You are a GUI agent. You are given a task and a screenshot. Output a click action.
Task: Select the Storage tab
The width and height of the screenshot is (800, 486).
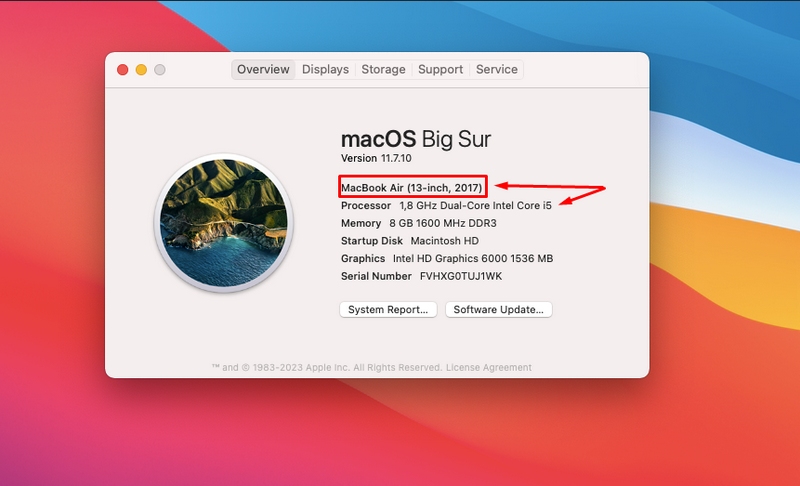pyautogui.click(x=383, y=70)
